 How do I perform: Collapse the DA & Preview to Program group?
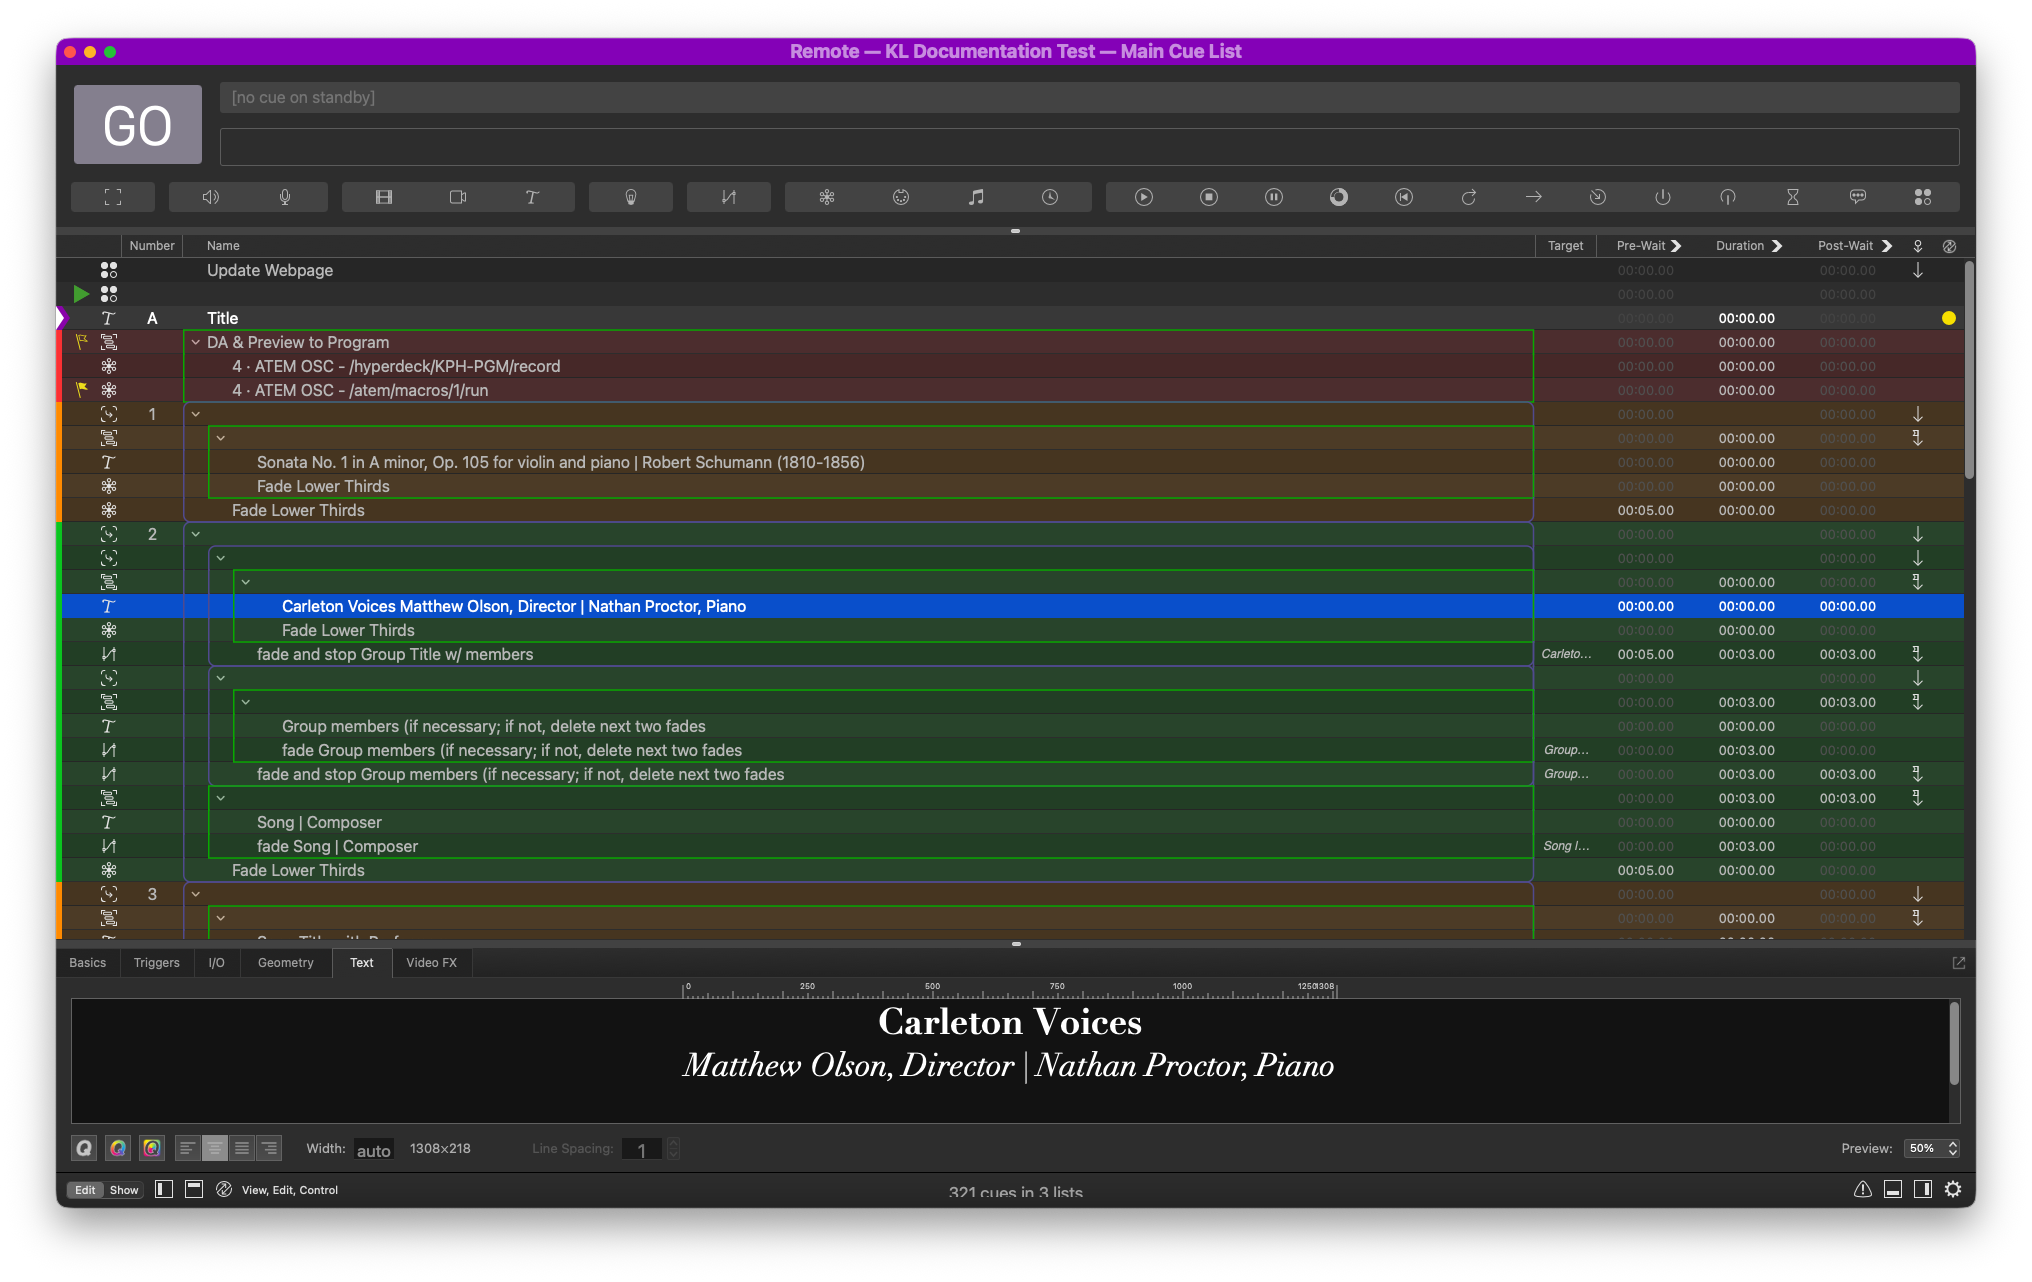click(x=196, y=342)
